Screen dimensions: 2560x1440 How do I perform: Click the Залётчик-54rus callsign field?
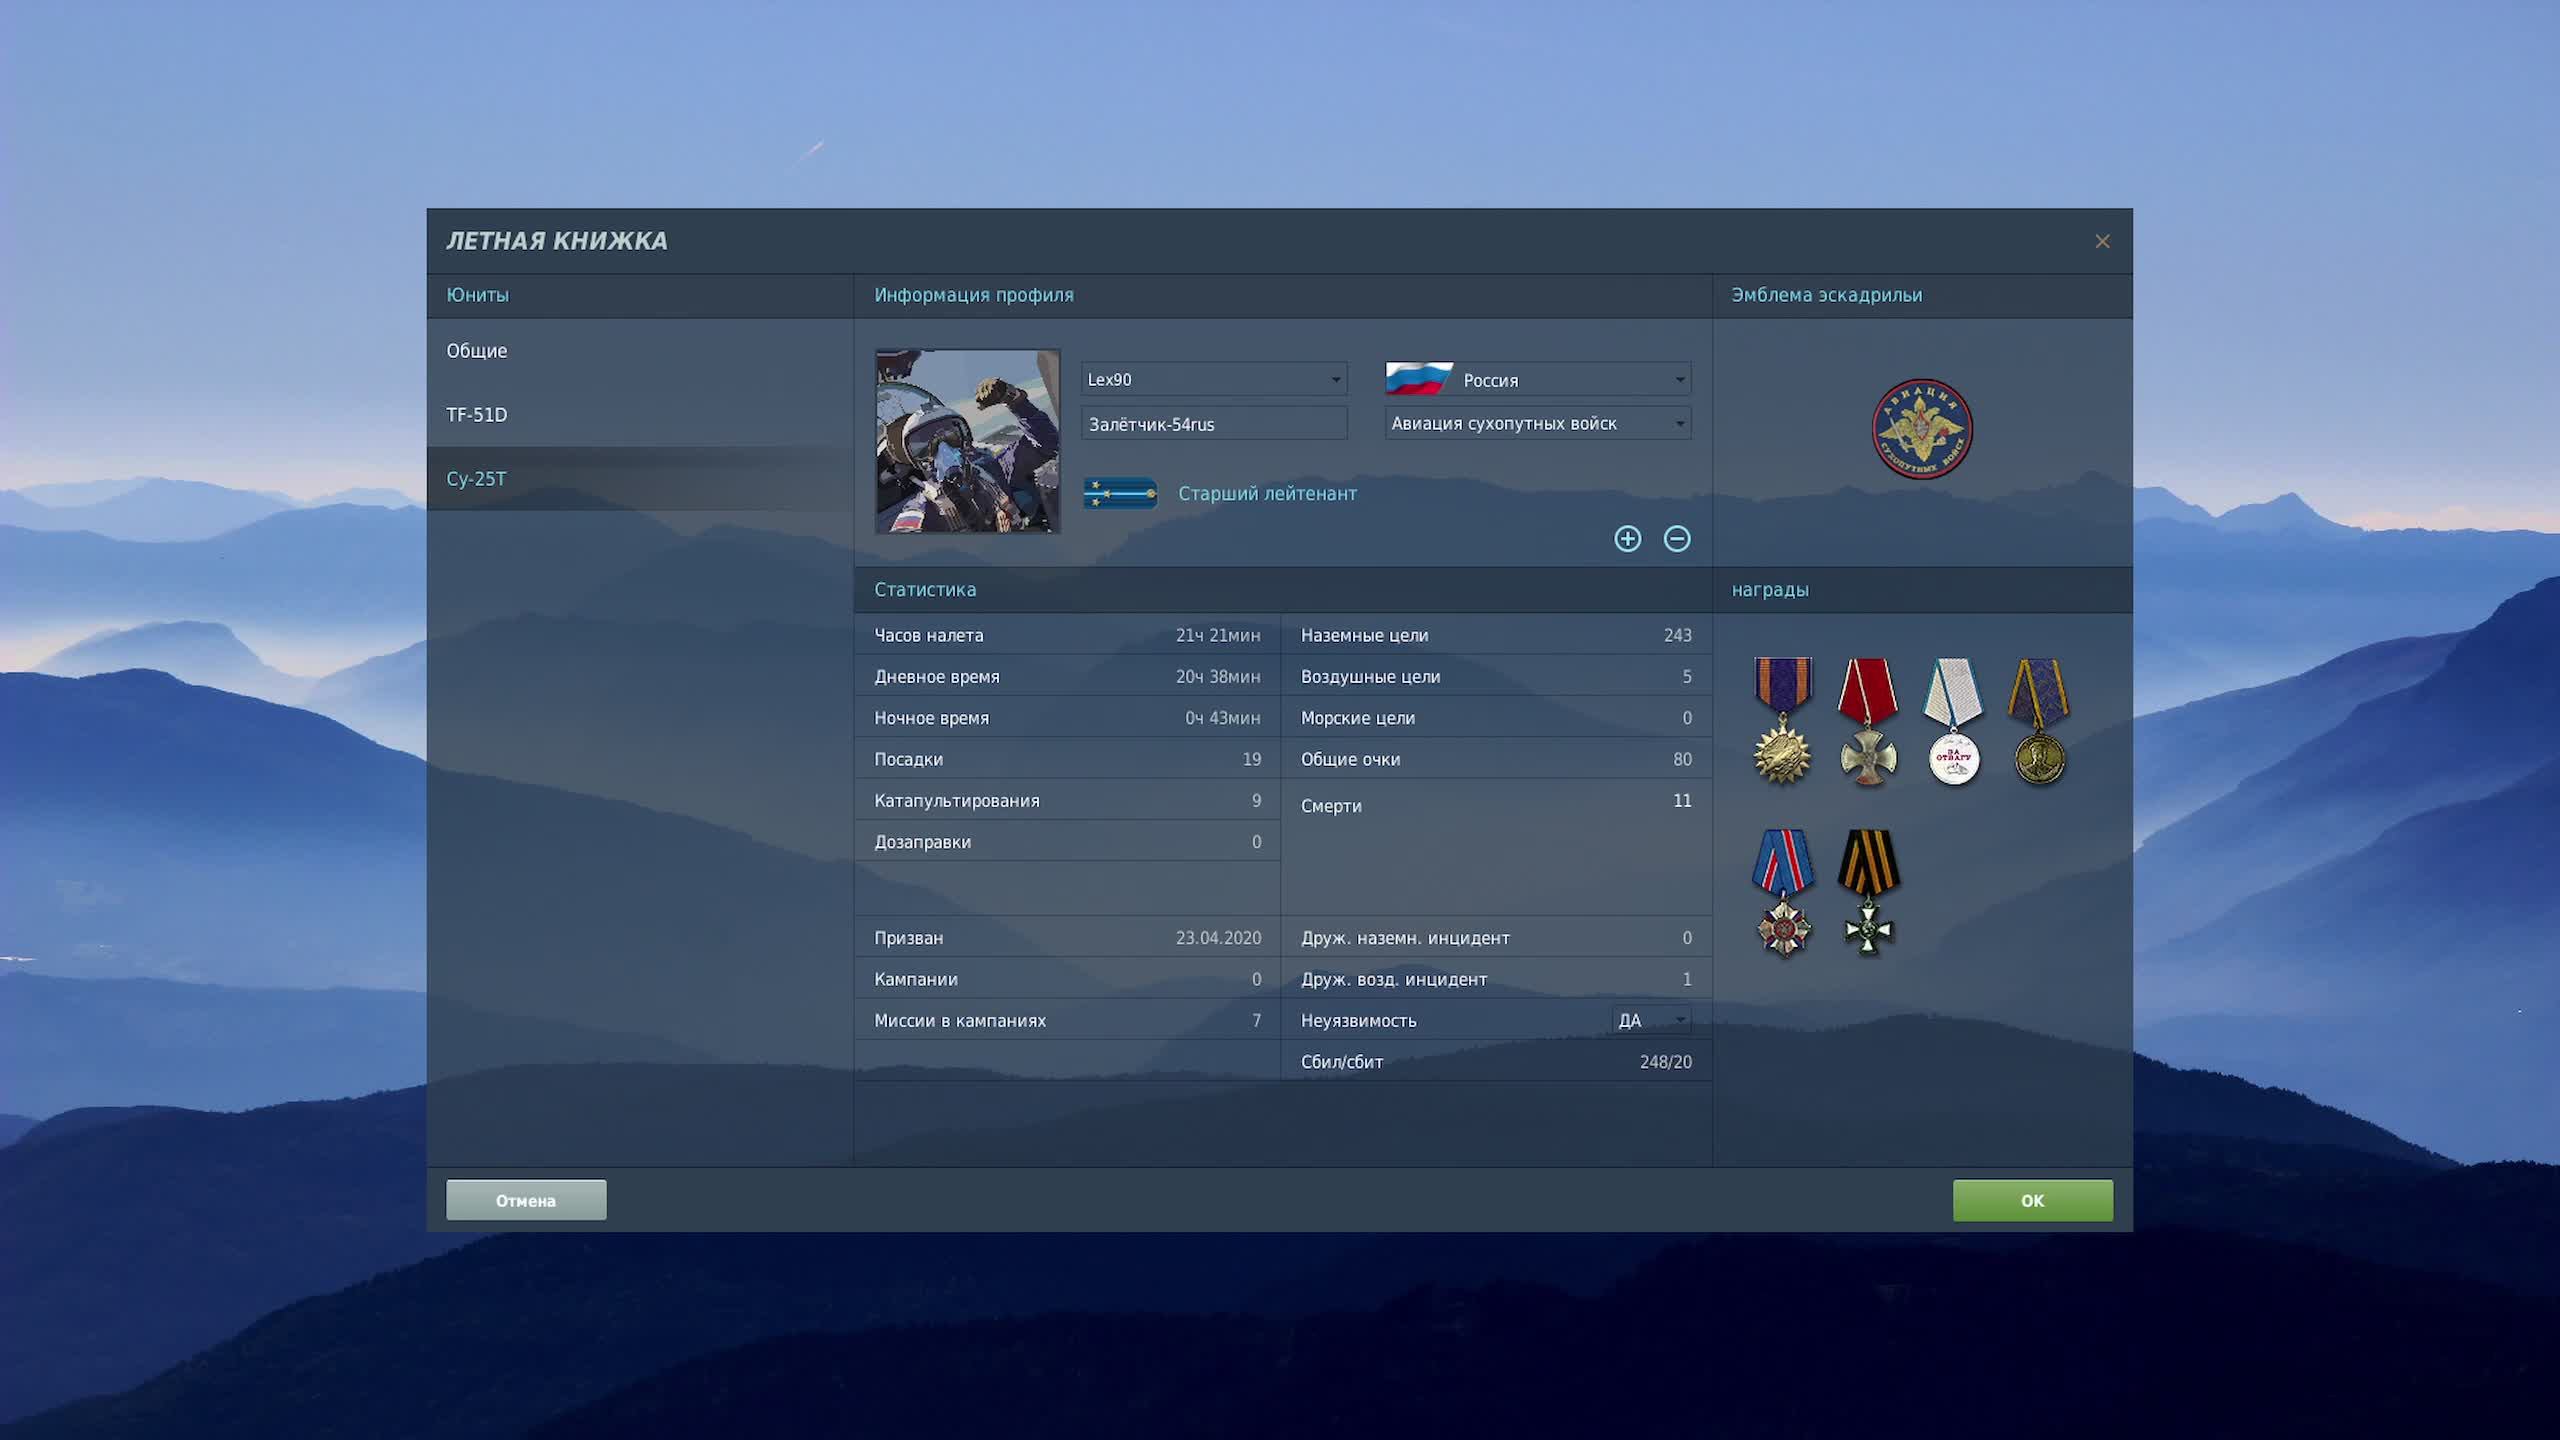click(1212, 424)
